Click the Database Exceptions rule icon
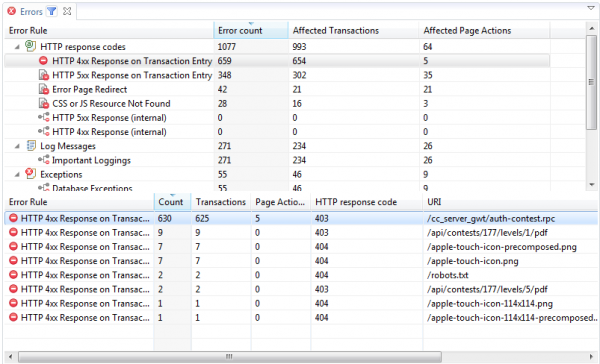 [x=44, y=188]
